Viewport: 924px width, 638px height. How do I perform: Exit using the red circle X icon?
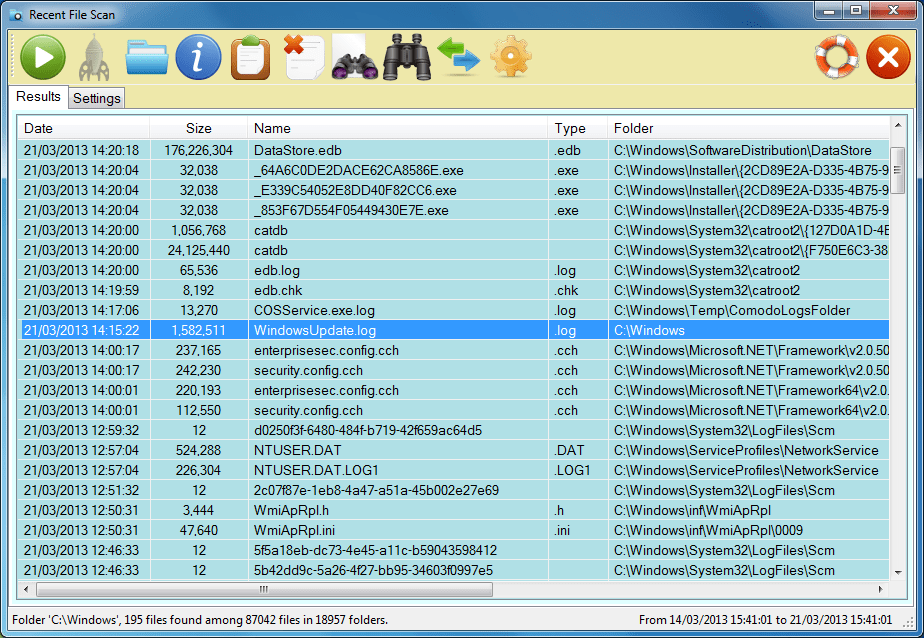[889, 57]
